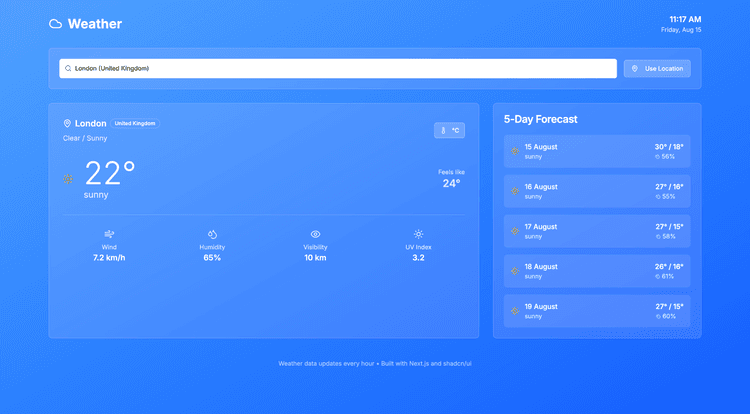Click the Wind icon above 7.2 km/h
This screenshot has height=414, width=750.
(109, 234)
